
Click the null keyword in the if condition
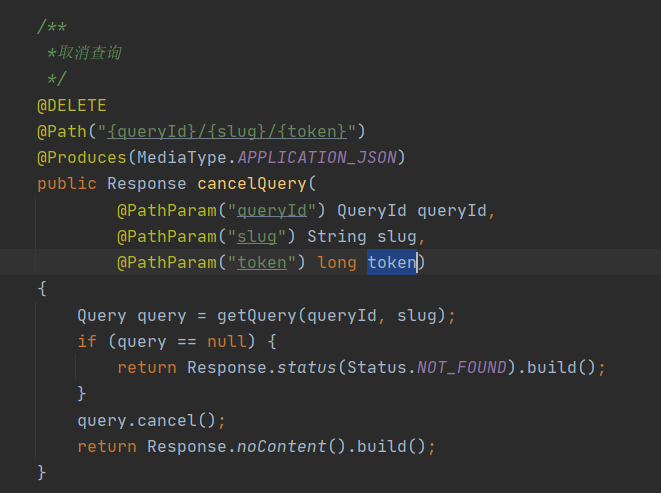(x=227, y=341)
